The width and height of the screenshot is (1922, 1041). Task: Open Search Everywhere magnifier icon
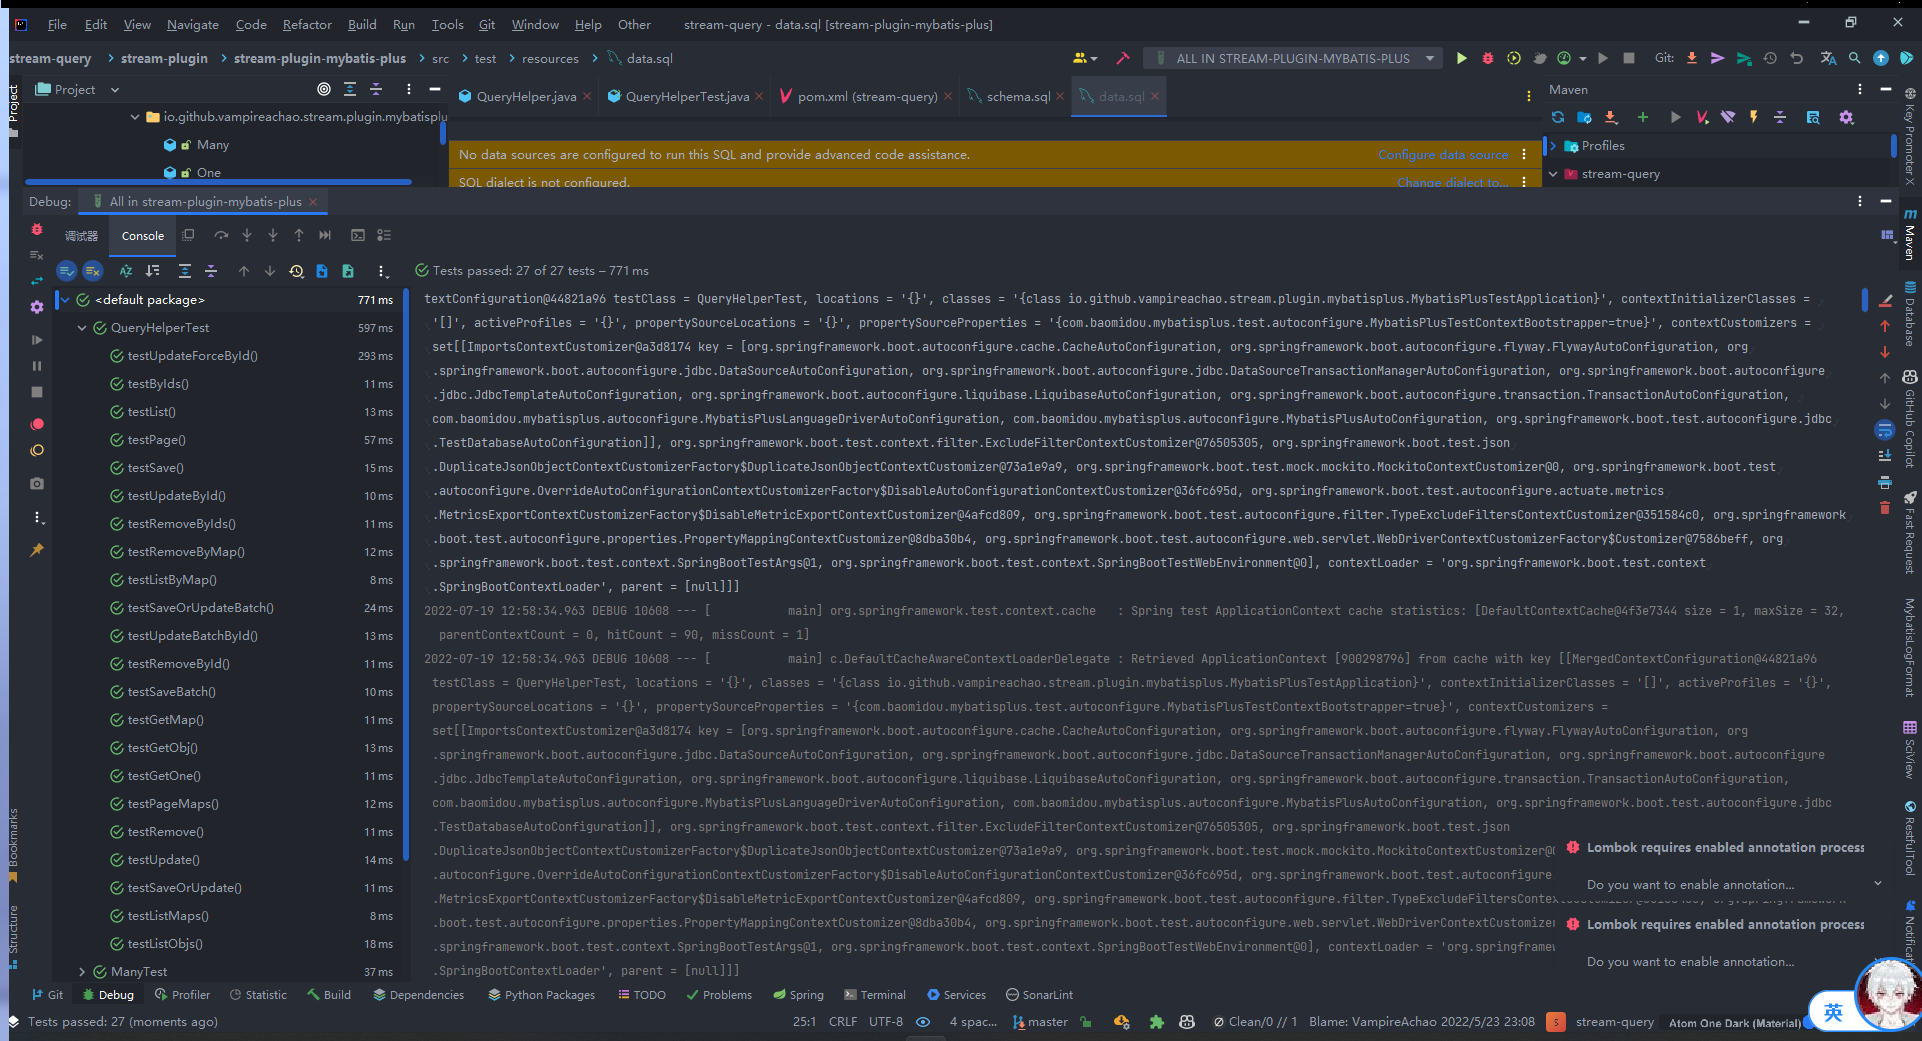point(1854,58)
